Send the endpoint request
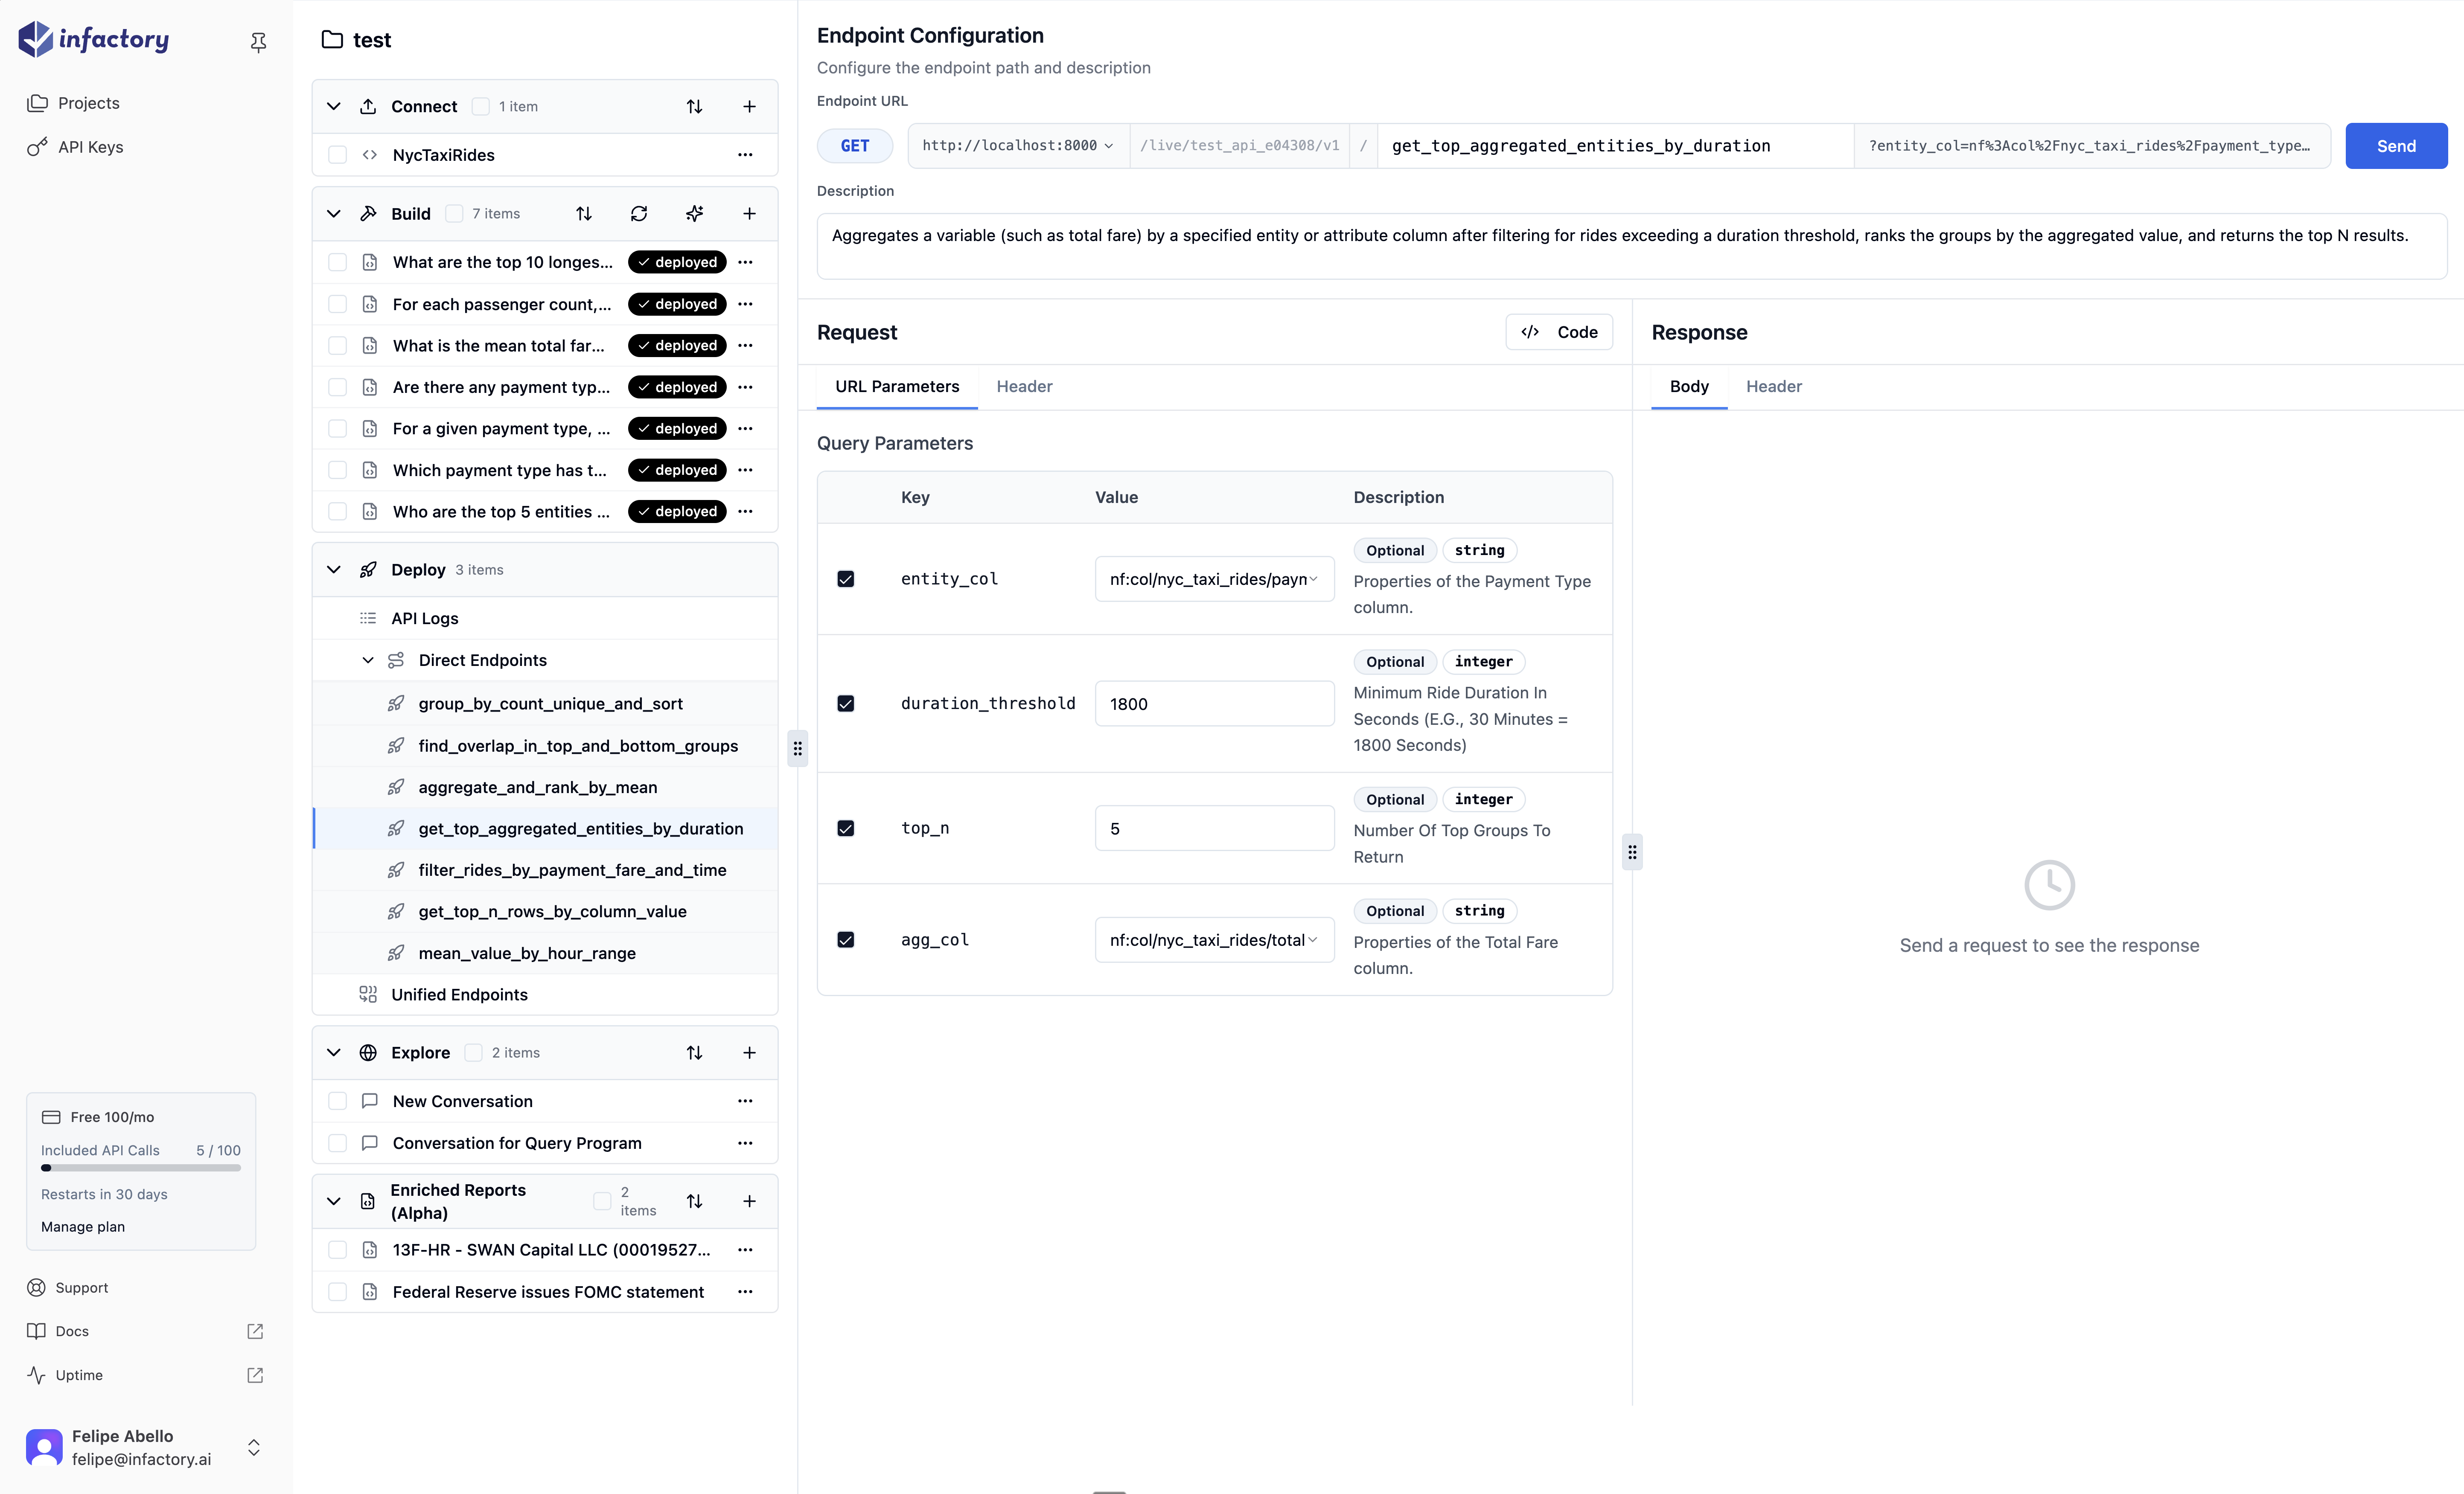This screenshot has height=1494, width=2464. [2396, 146]
